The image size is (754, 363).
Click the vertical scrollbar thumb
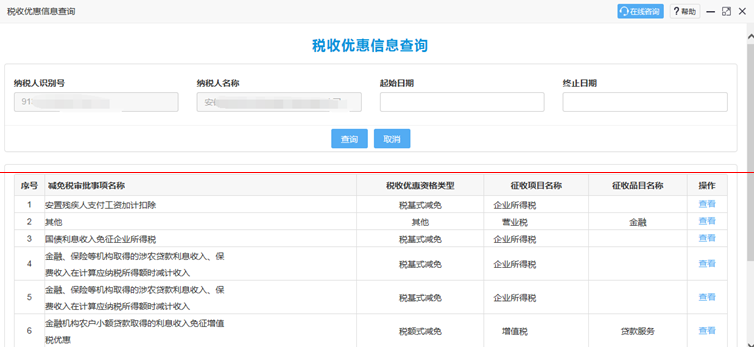[750, 151]
